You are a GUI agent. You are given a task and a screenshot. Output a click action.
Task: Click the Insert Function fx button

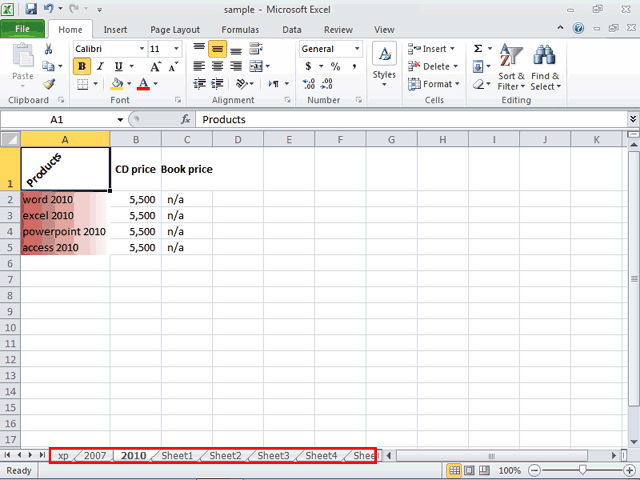coord(186,119)
